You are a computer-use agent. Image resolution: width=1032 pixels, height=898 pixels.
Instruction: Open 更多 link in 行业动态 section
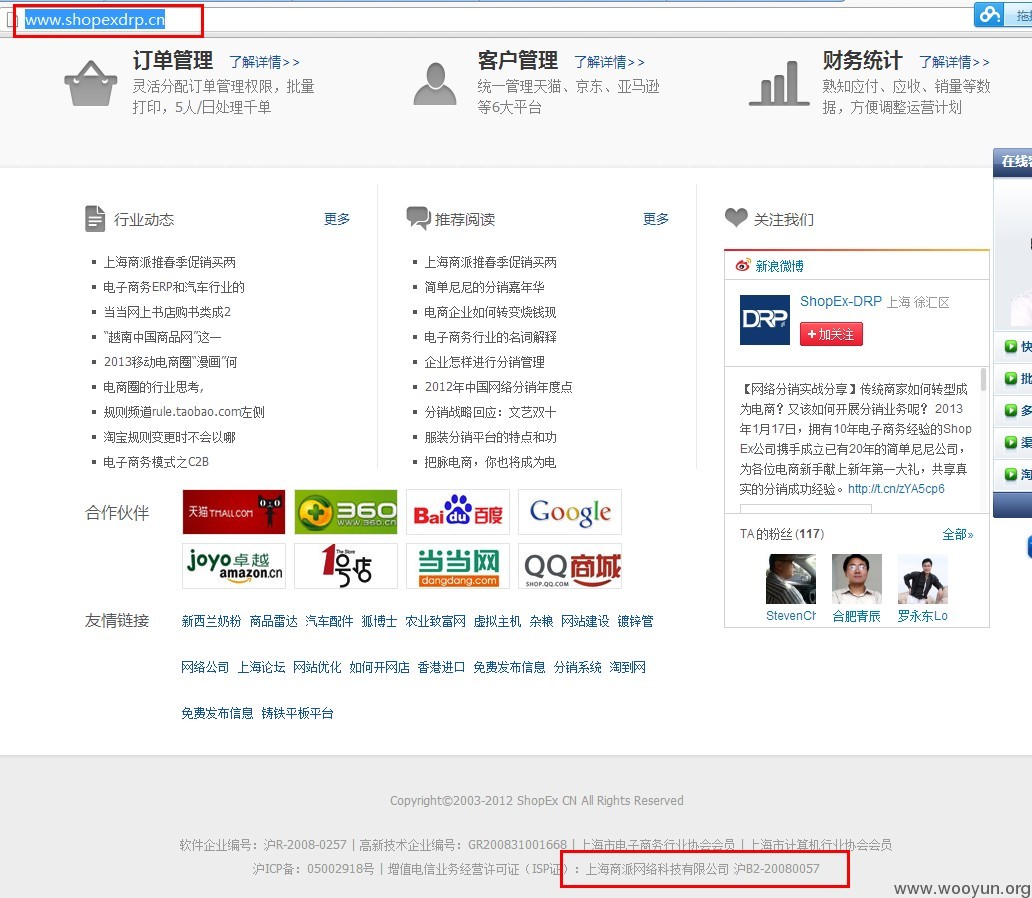click(x=336, y=219)
